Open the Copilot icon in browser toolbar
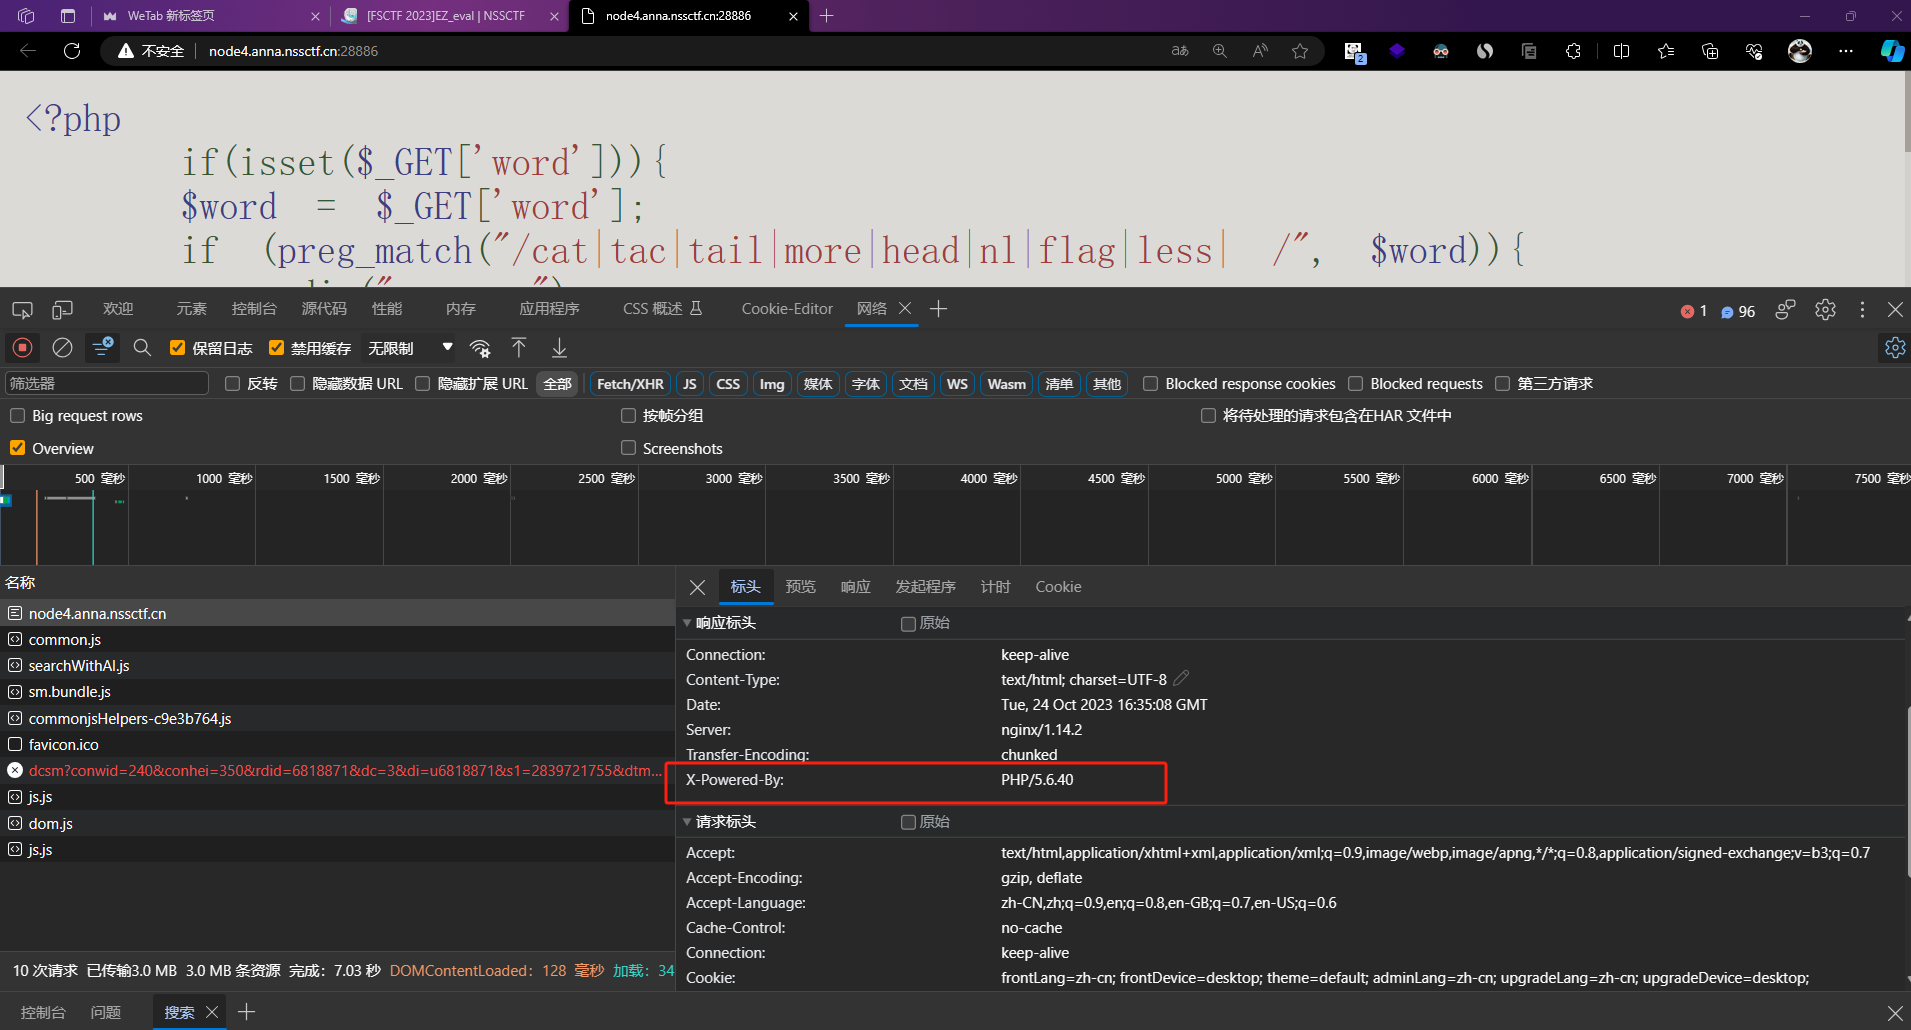1911x1030 pixels. (1891, 51)
